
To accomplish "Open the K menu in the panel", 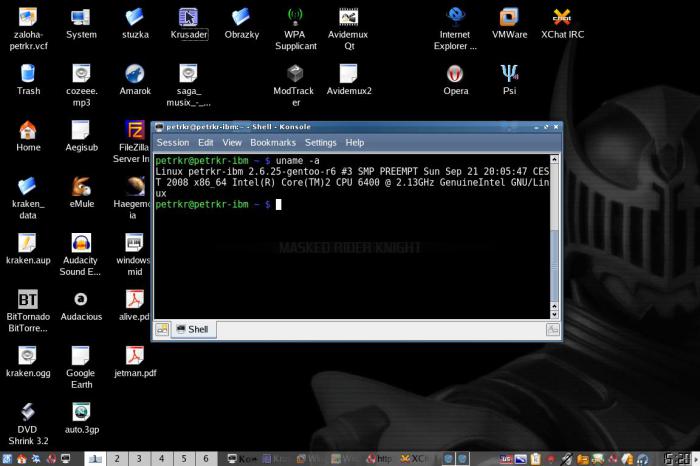I will coord(7,459).
